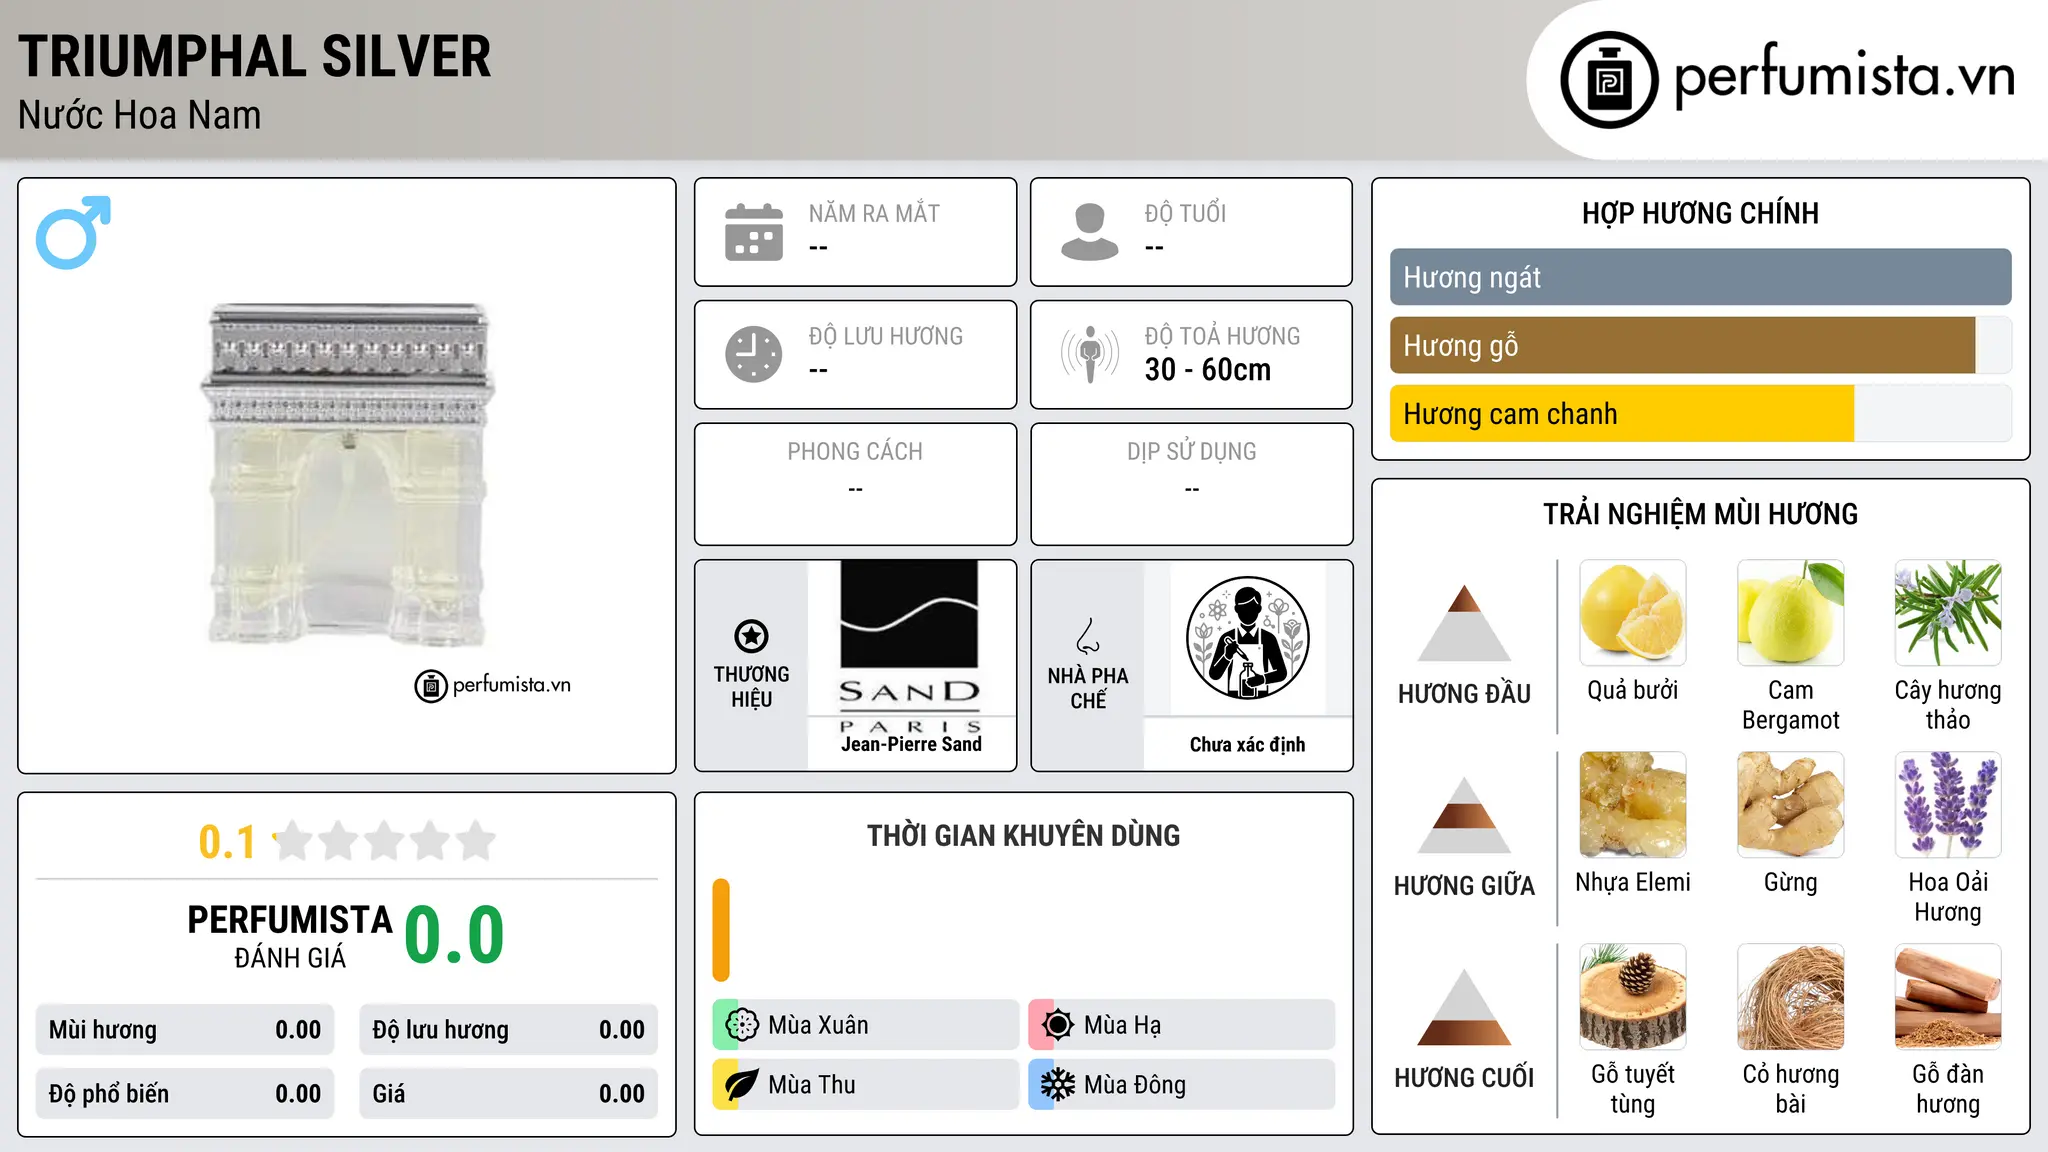This screenshot has width=2048, height=1152.
Task: Click the person icon beside Độ Tuổi
Action: click(x=1090, y=232)
